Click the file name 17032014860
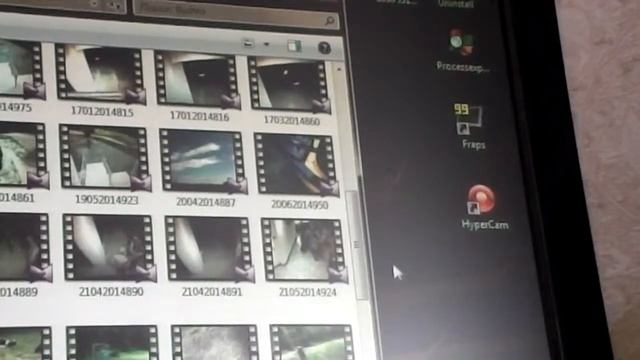The height and width of the screenshot is (360, 640). click(x=291, y=120)
